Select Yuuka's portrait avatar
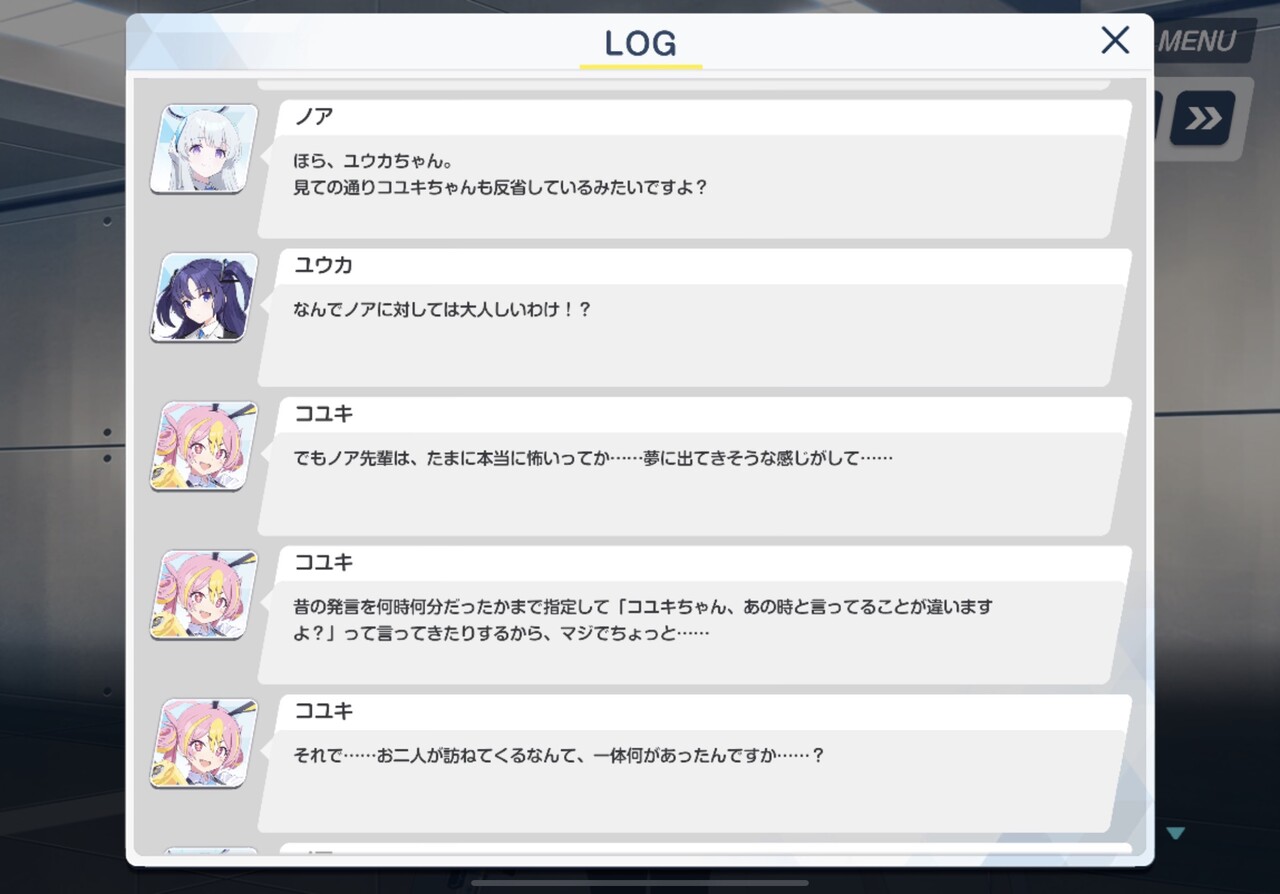1280x894 pixels. (x=204, y=297)
